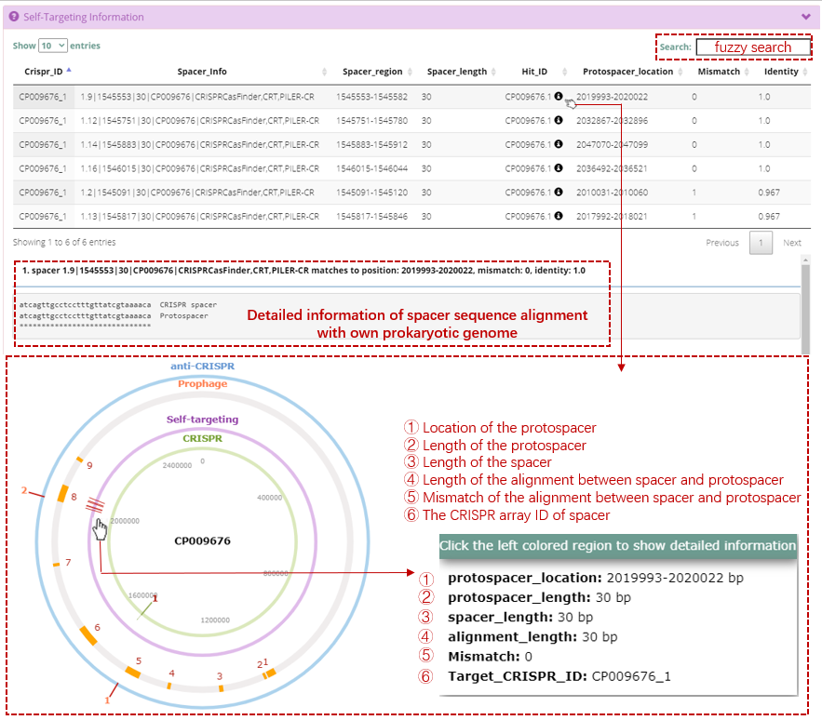Collapse the Self-Targeting Information panel chevron

click(806, 17)
